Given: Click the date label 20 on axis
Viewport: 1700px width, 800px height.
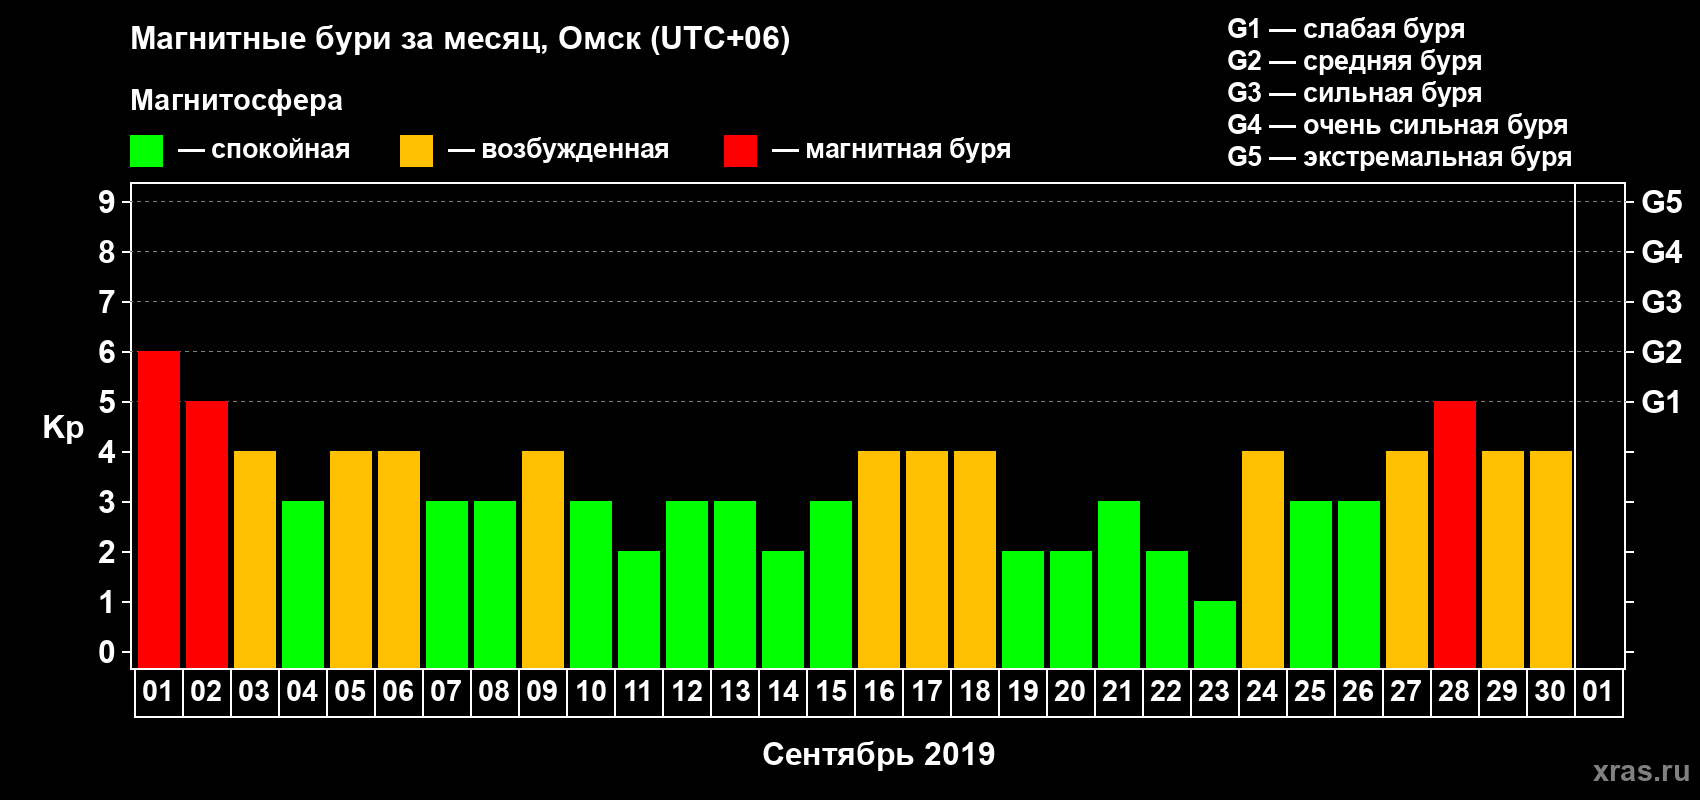Looking at the screenshot, I should [x=1070, y=692].
